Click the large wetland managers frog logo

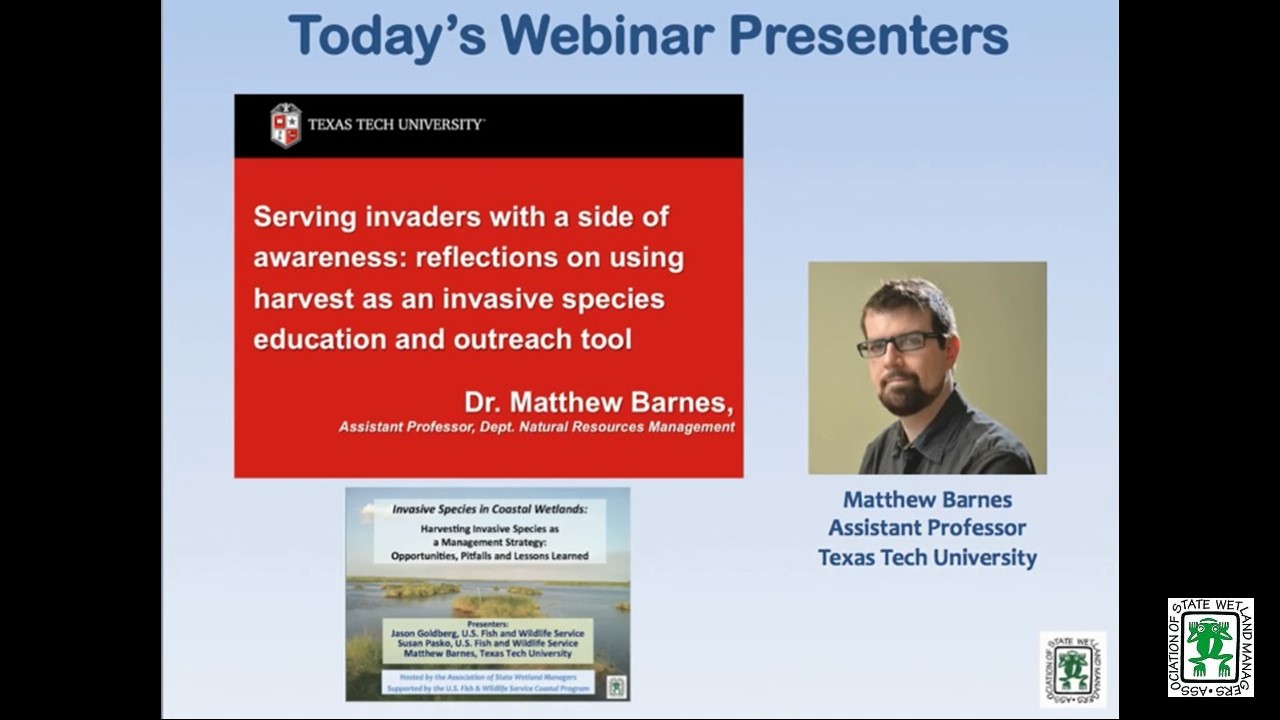click(1210, 648)
